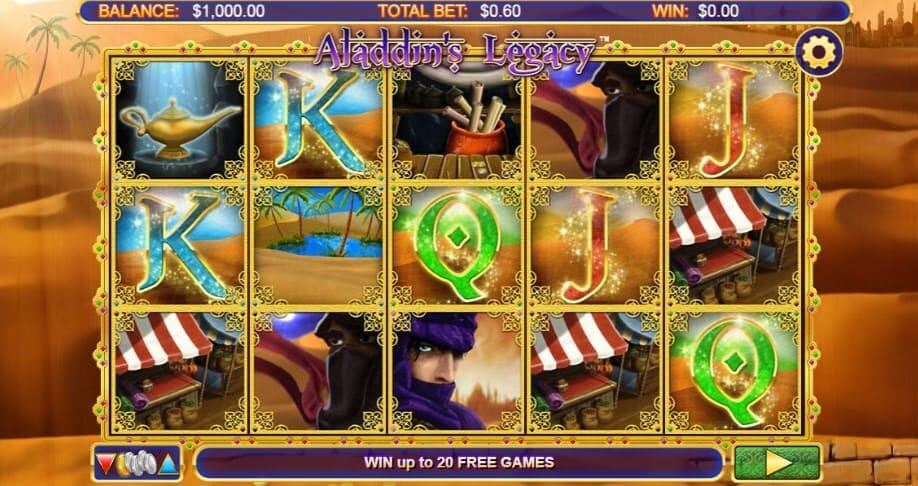The image size is (918, 486).
Task: Select the oasis palm trees symbol
Action: (318, 244)
